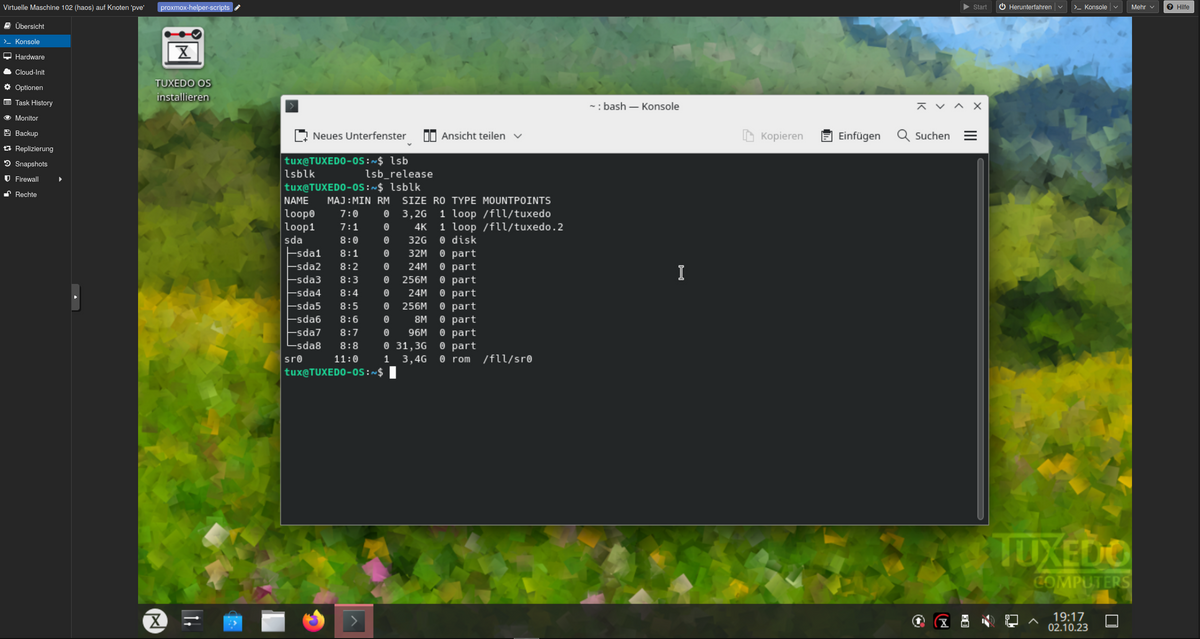Select Snapshots in the Proxmox sidebar

(31, 164)
